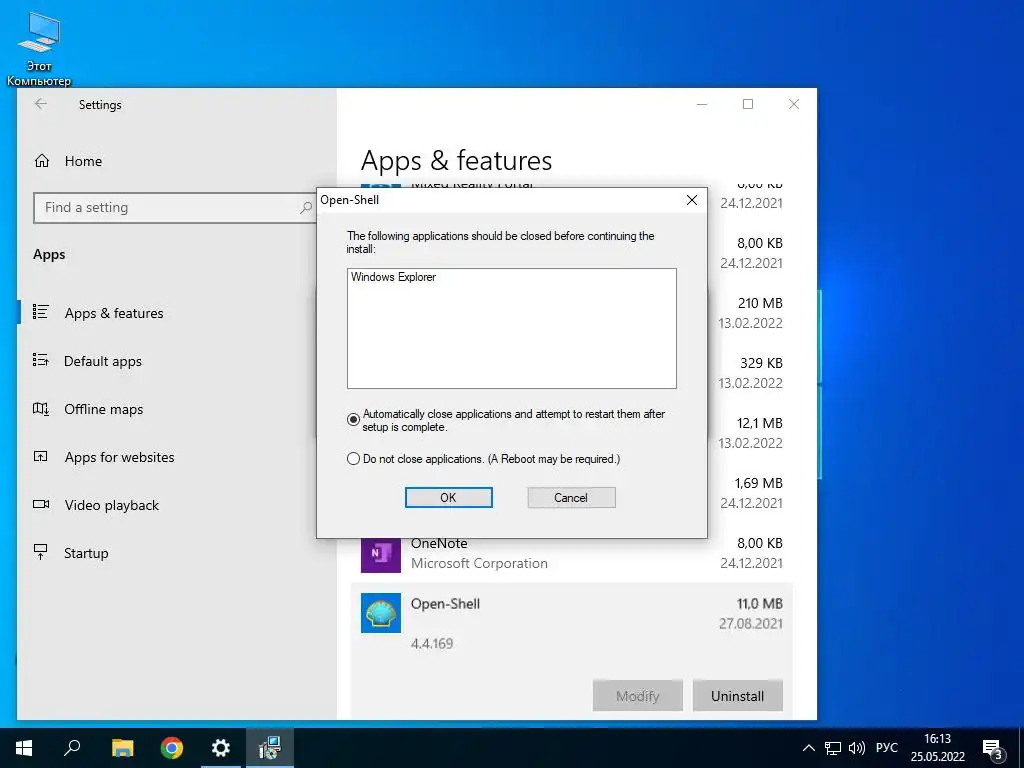Click the Default apps sidebar icon

40,360
